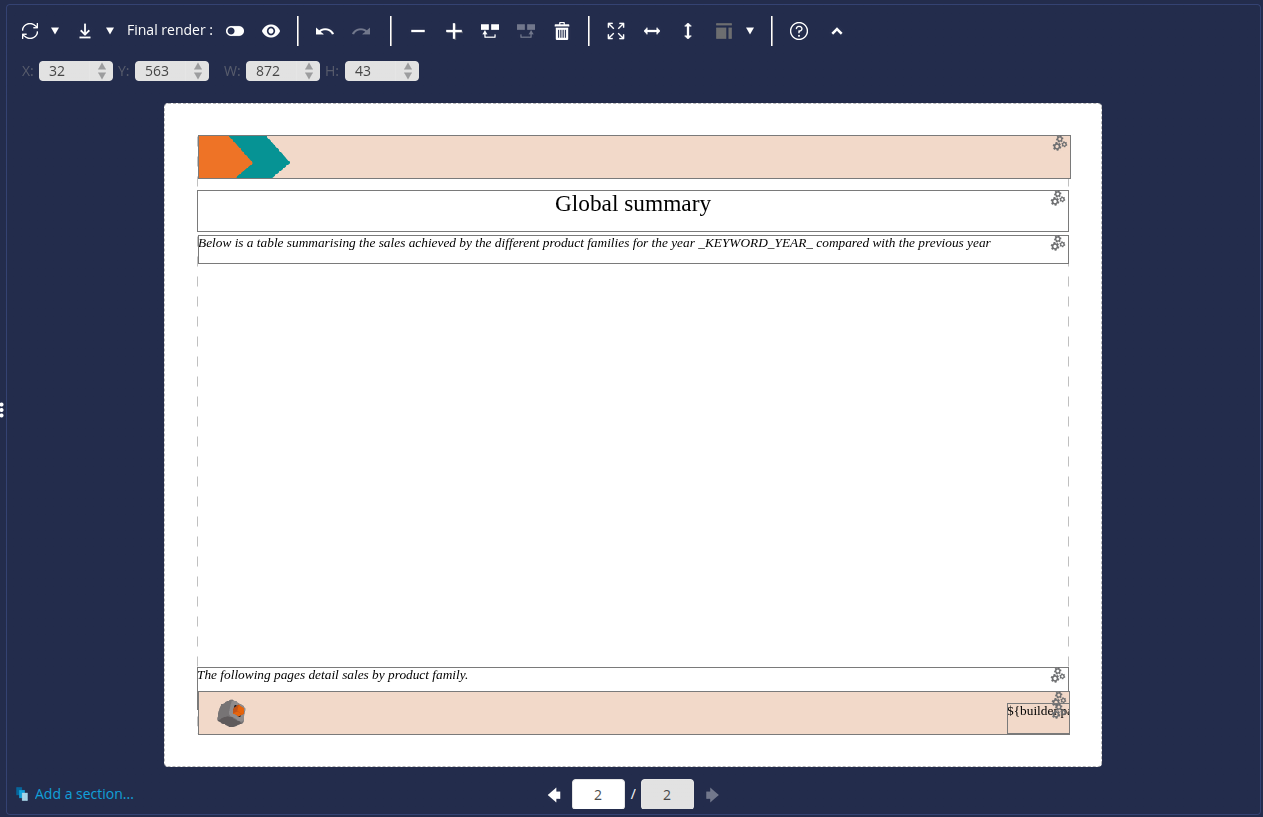1263x817 pixels.
Task: Zoom in with the plus icon
Action: pyautogui.click(x=454, y=31)
